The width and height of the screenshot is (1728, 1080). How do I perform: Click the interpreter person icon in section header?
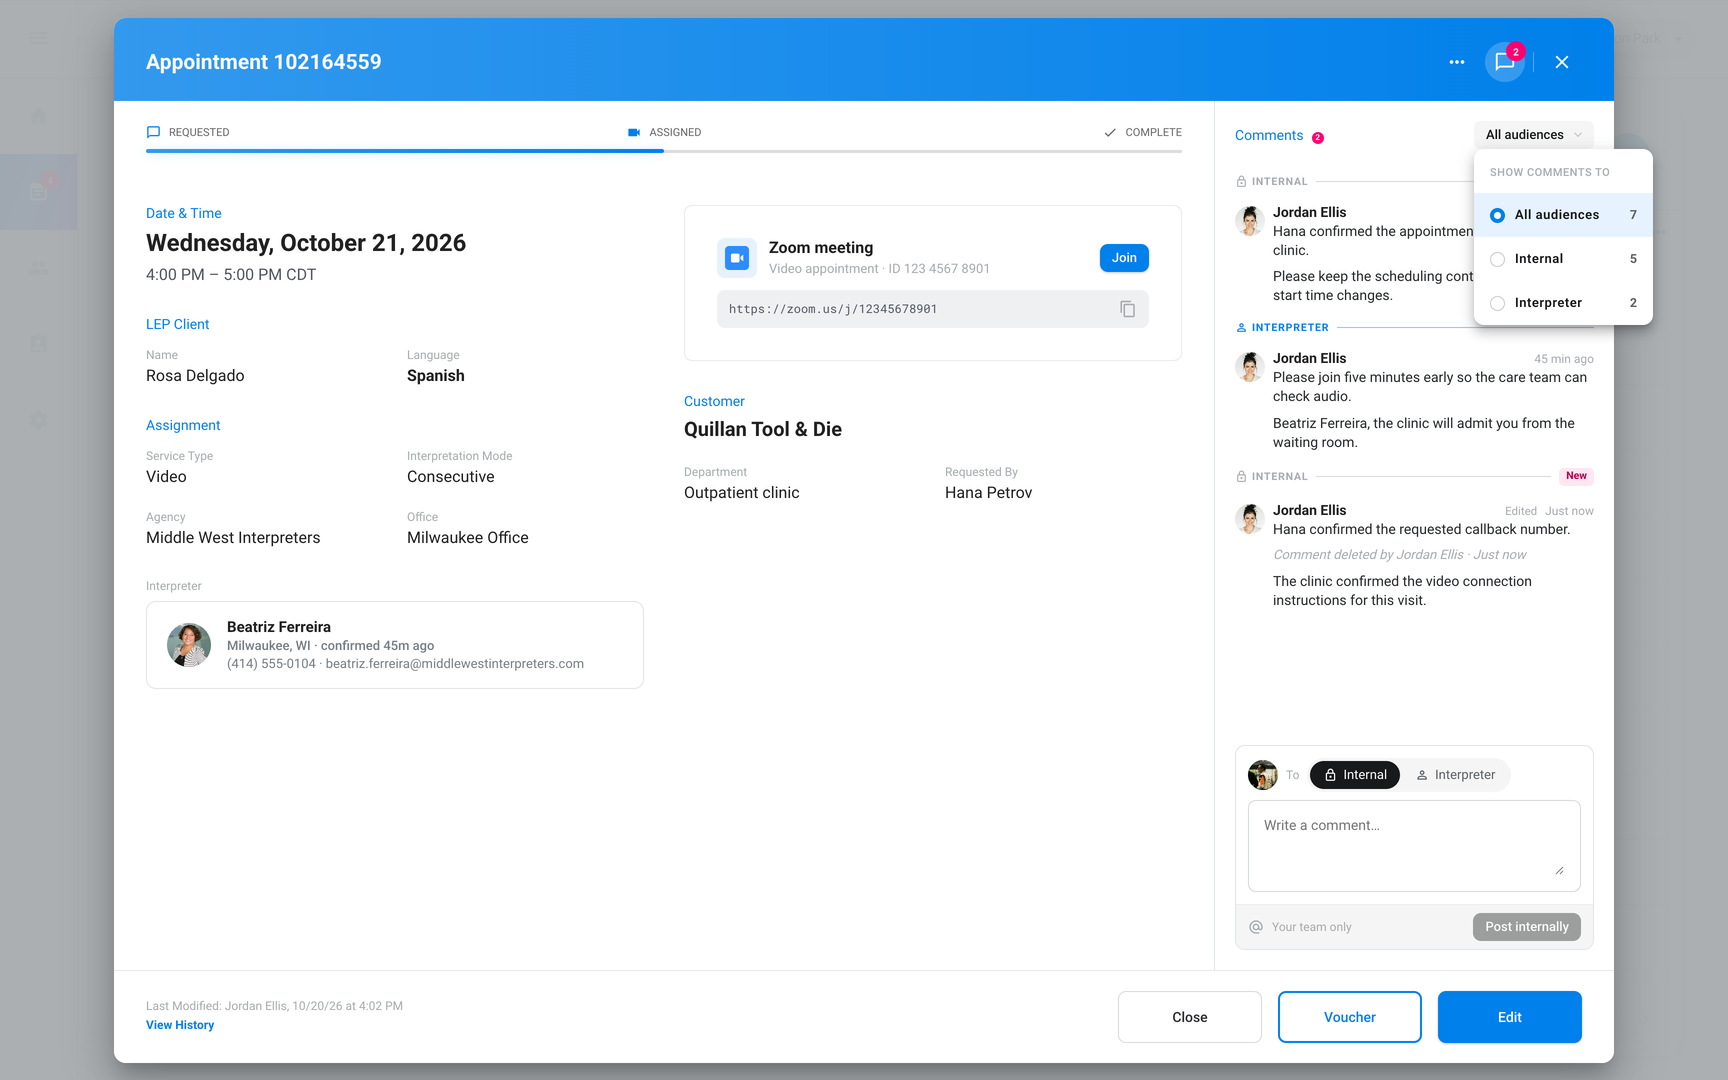tap(1241, 328)
